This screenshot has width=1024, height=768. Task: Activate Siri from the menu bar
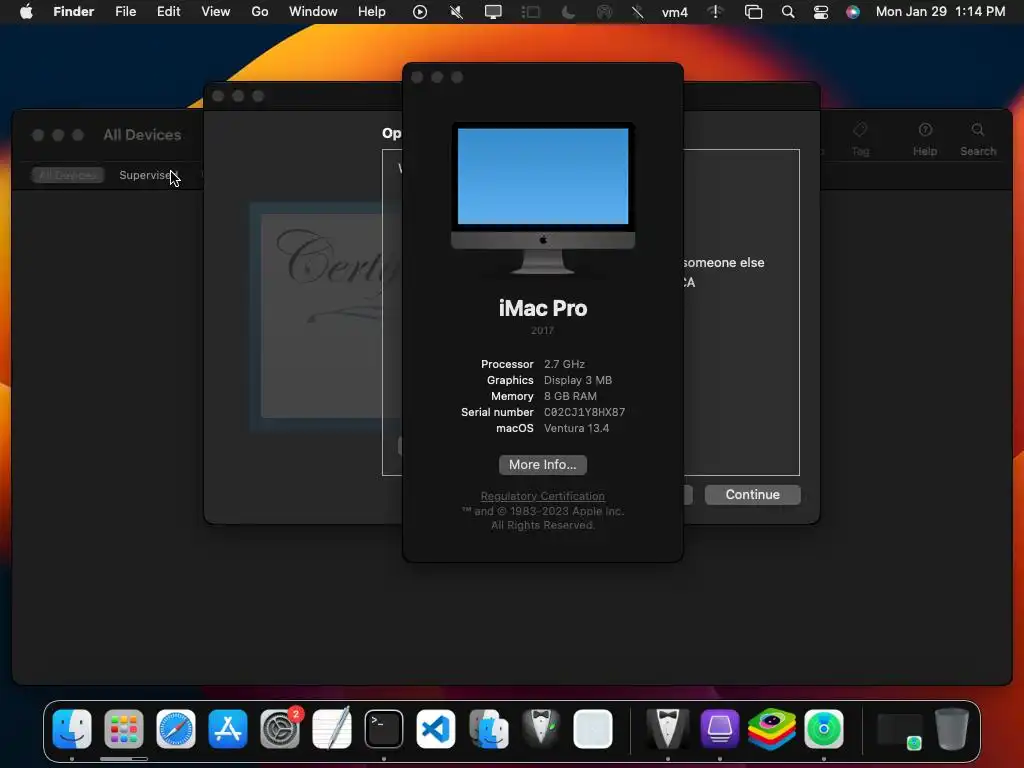[853, 12]
